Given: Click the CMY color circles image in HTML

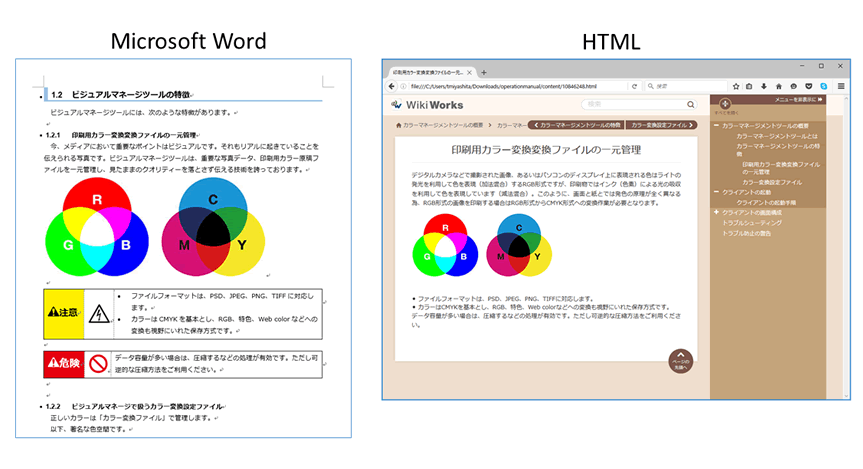Looking at the screenshot, I should (519, 246).
